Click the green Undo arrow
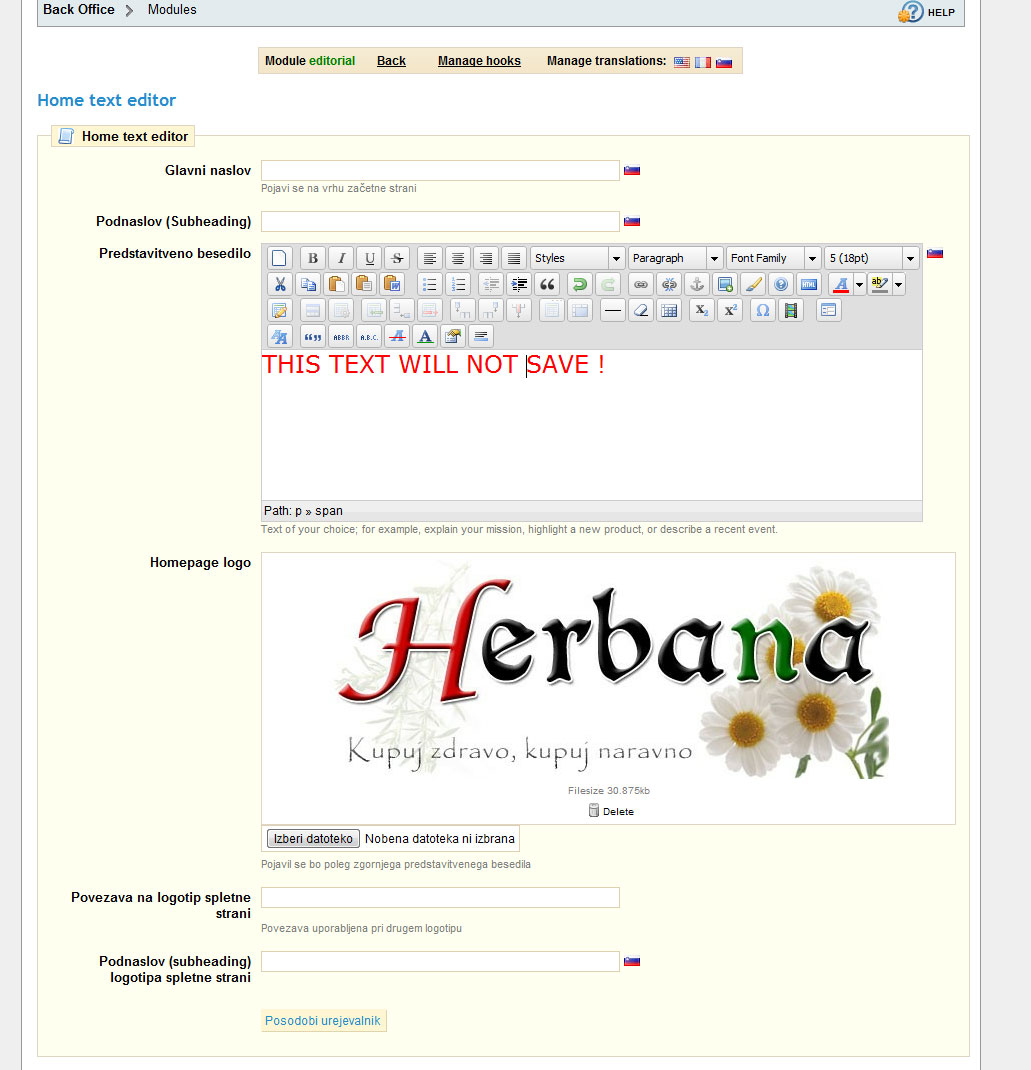 tap(579, 284)
